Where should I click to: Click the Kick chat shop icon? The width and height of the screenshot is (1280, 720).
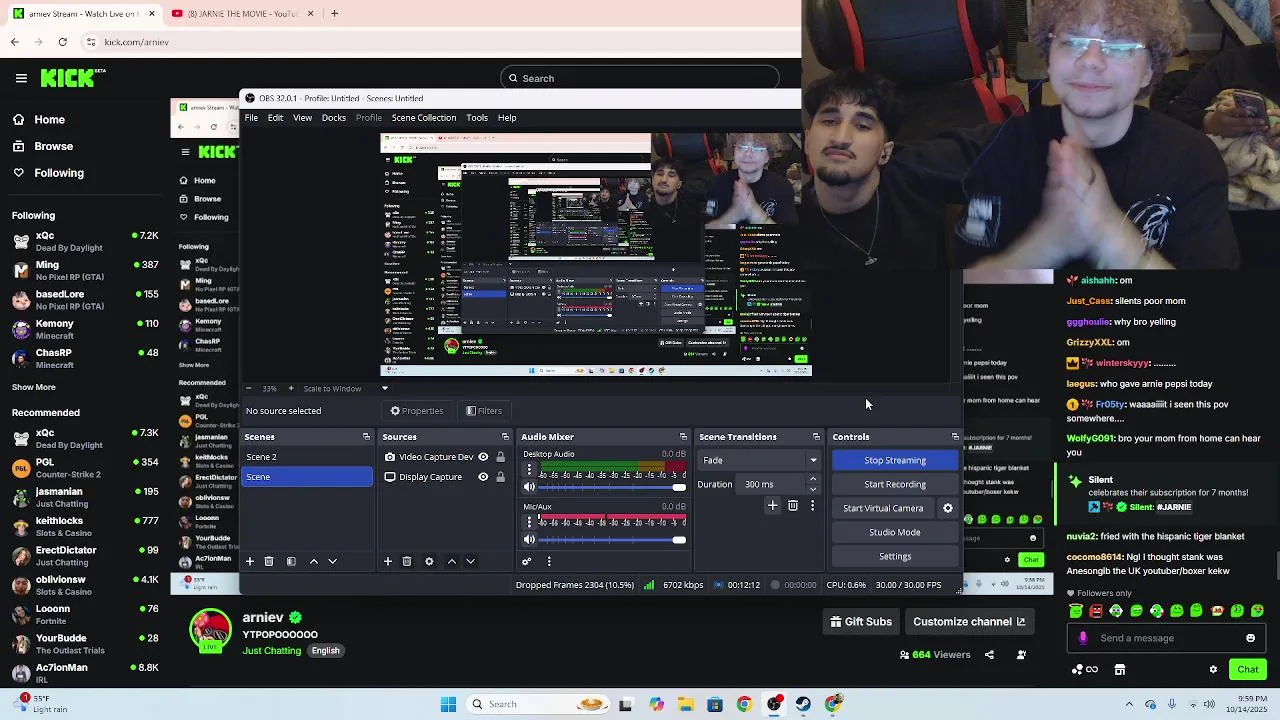[x=1120, y=670]
